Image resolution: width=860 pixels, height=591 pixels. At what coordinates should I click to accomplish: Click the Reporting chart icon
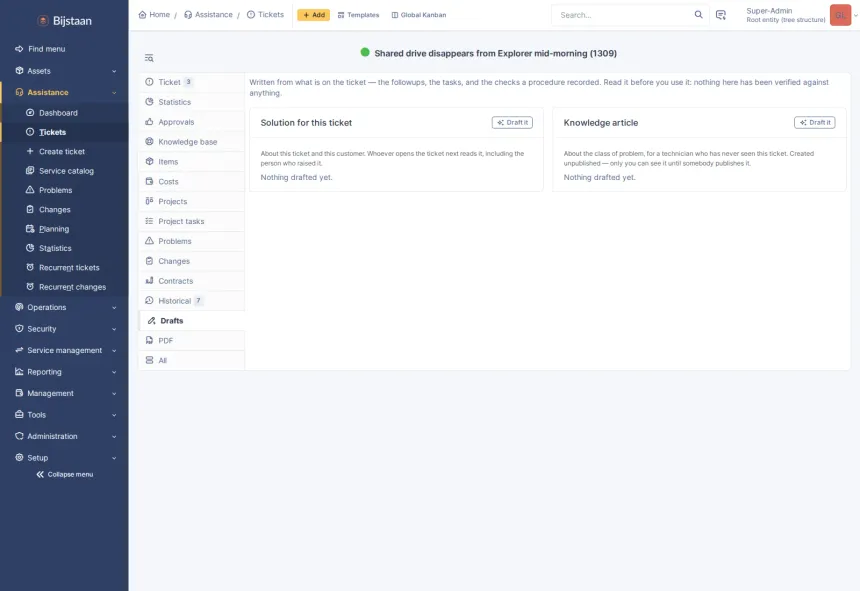[19, 371]
